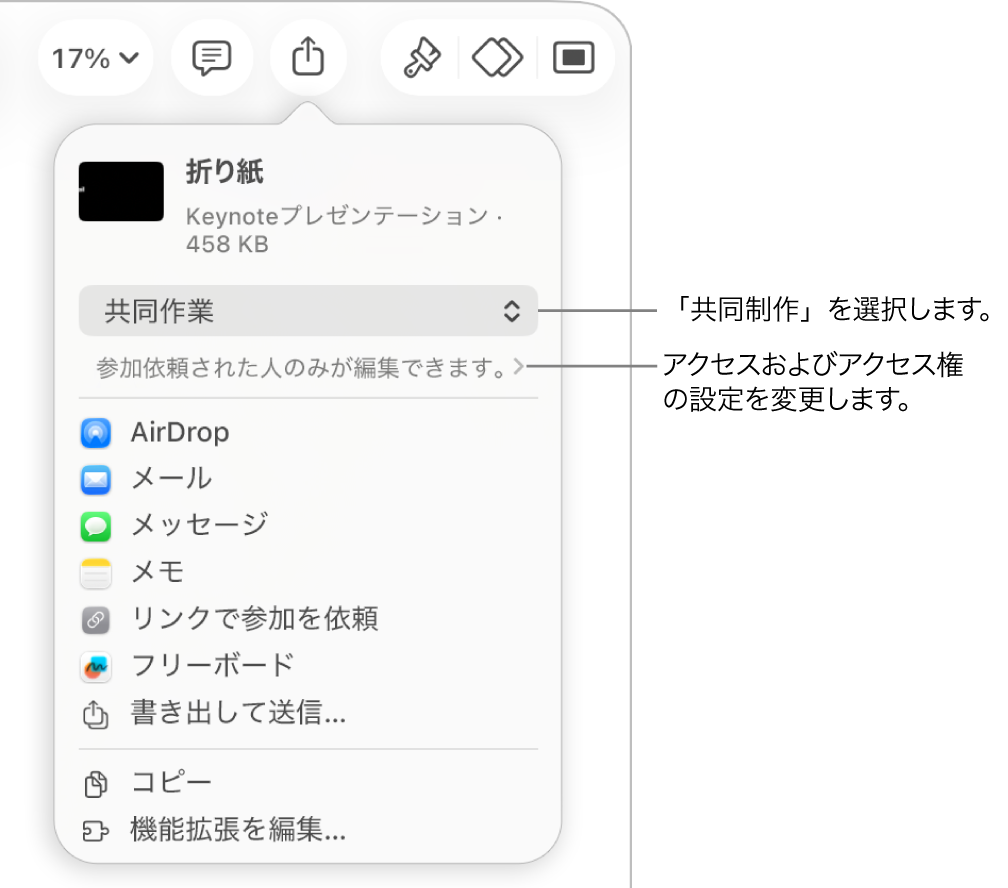This screenshot has width=1008, height=888.
Task: Open the 共同作業 collaboration dropdown
Action: (307, 311)
